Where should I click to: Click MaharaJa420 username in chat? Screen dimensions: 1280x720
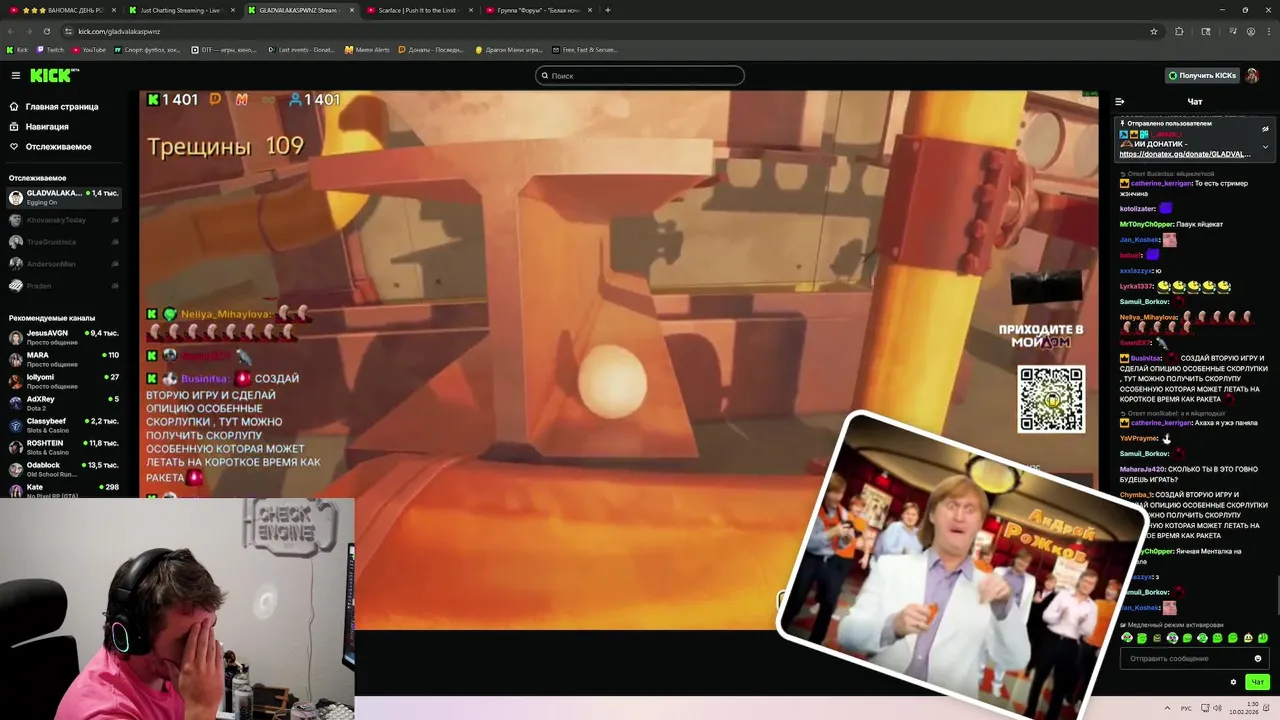coord(1143,469)
